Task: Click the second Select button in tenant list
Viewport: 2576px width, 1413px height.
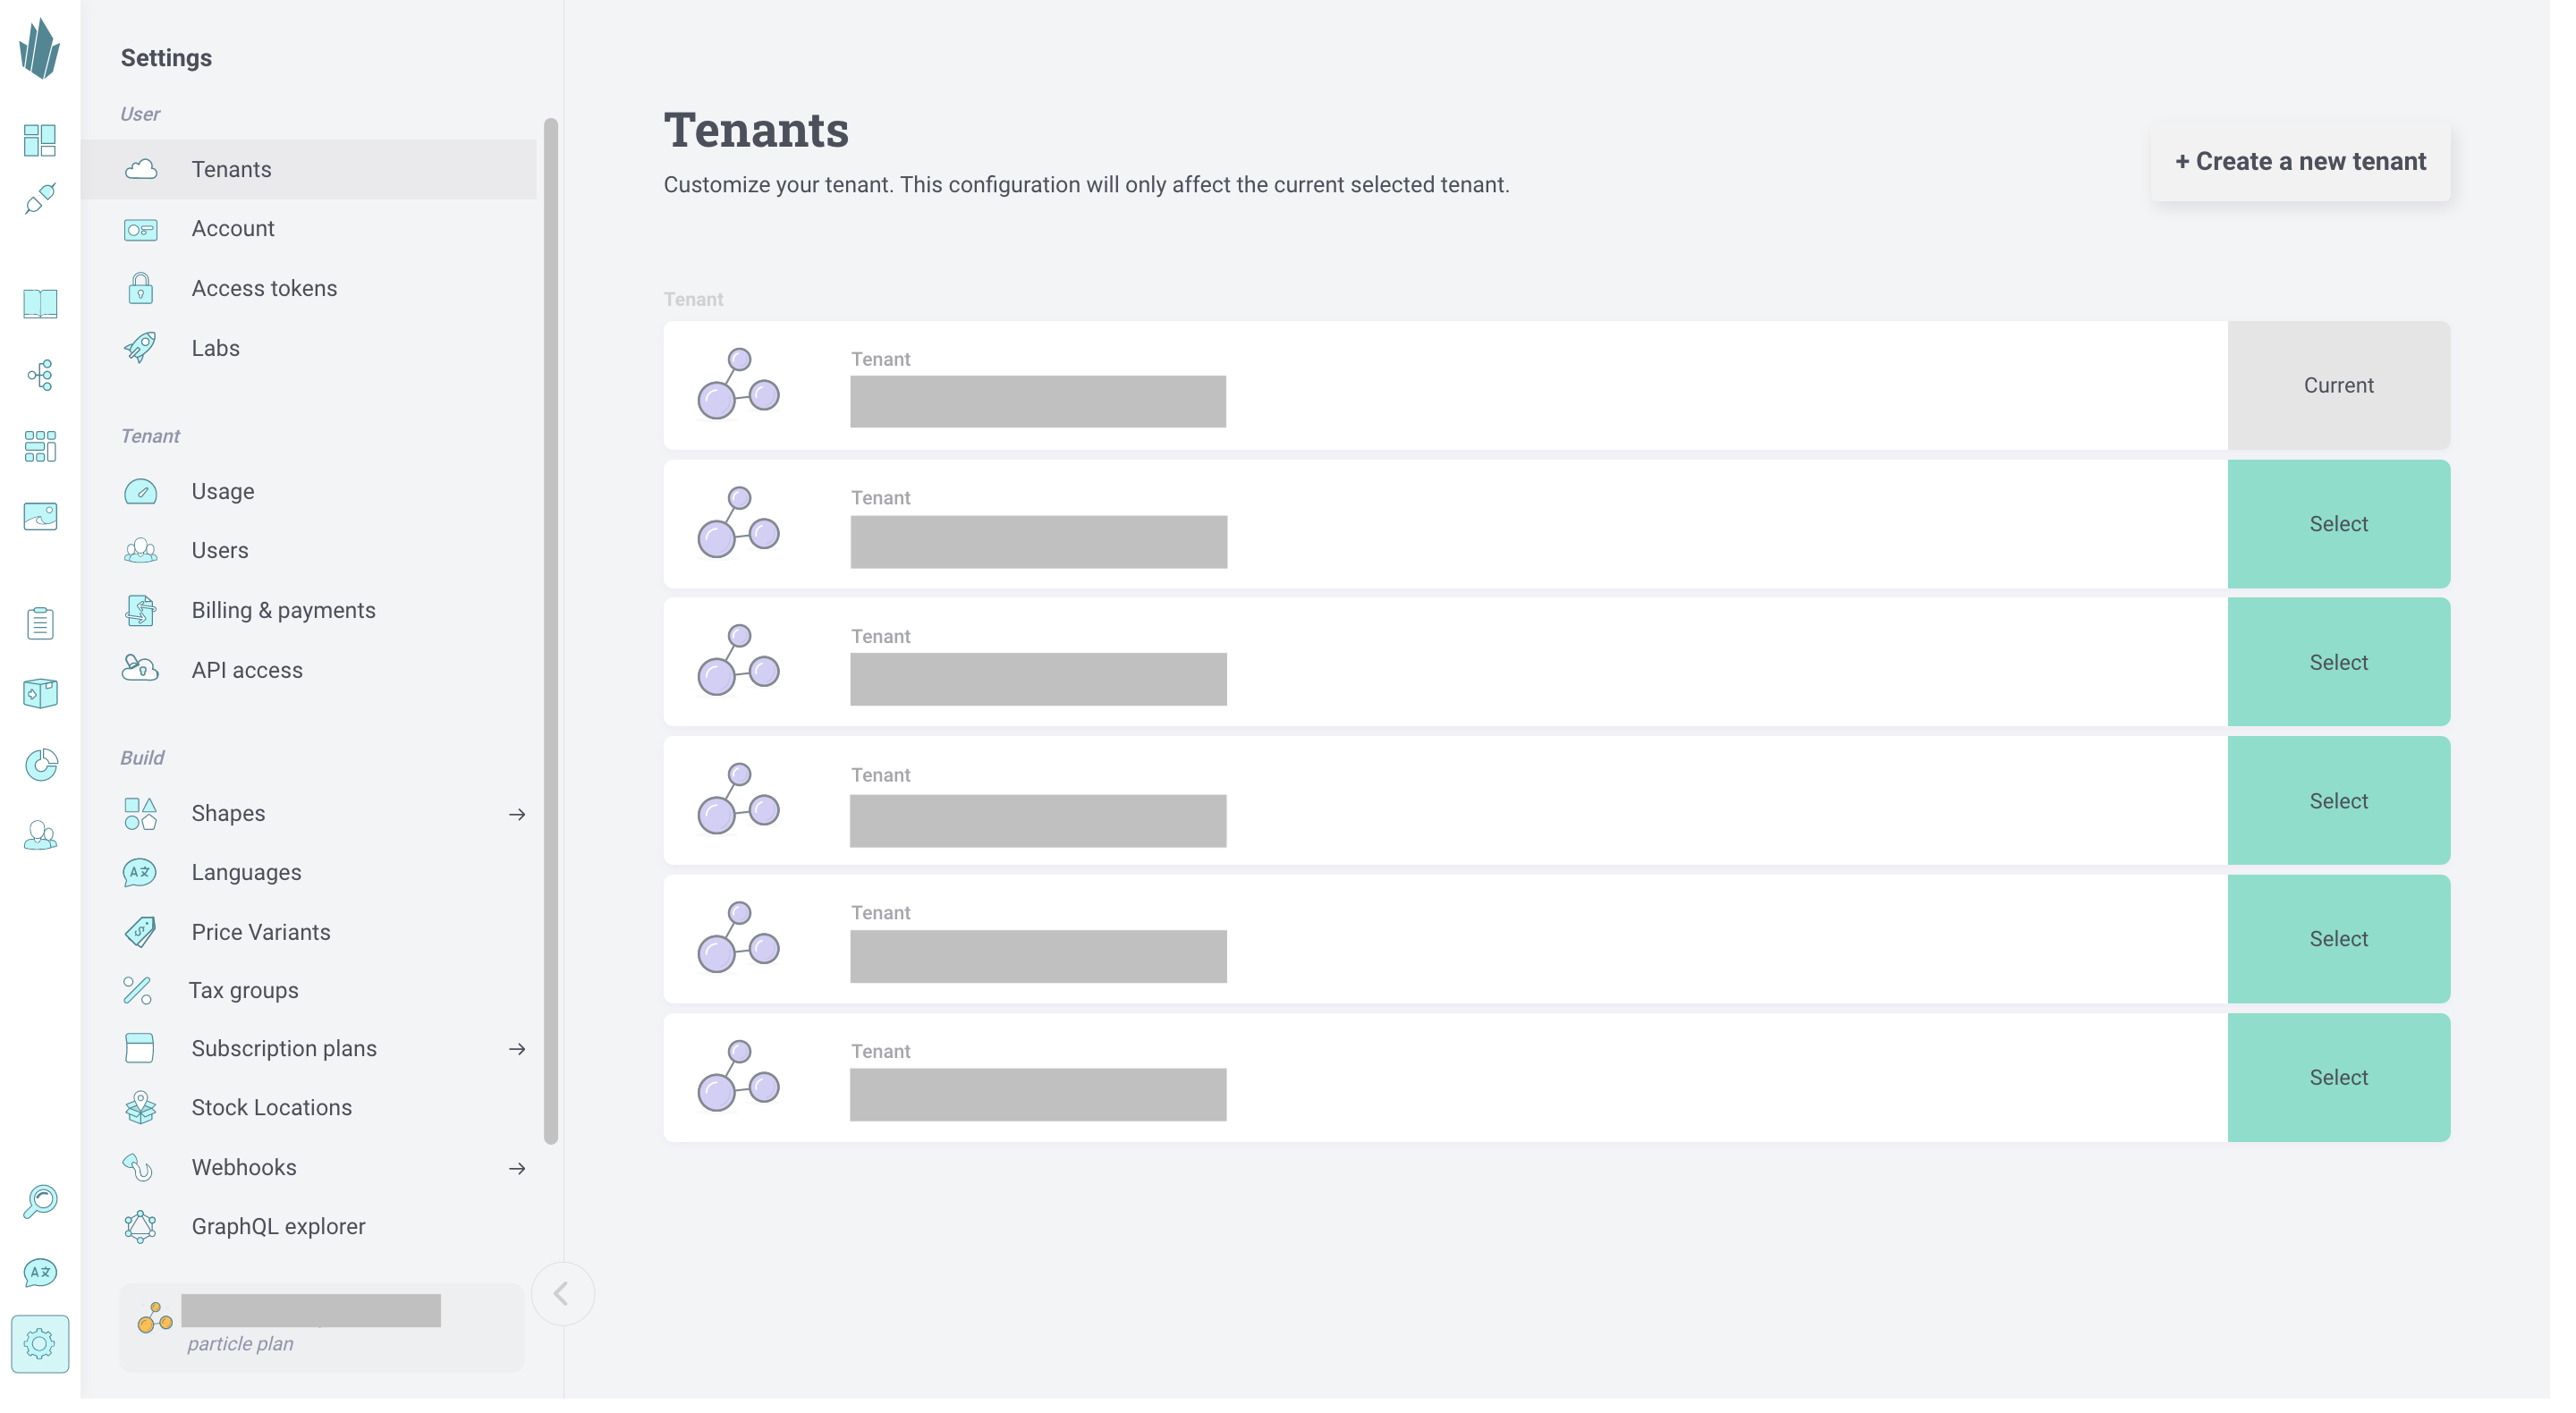Action: pos(2338,662)
